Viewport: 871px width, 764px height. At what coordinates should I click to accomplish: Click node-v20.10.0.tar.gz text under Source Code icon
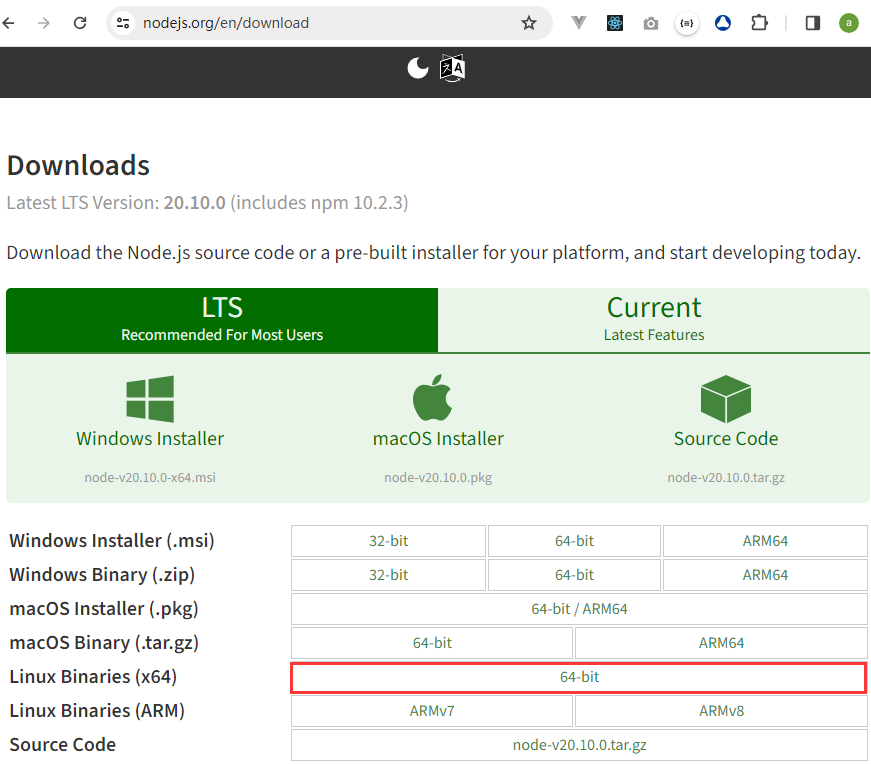[726, 478]
